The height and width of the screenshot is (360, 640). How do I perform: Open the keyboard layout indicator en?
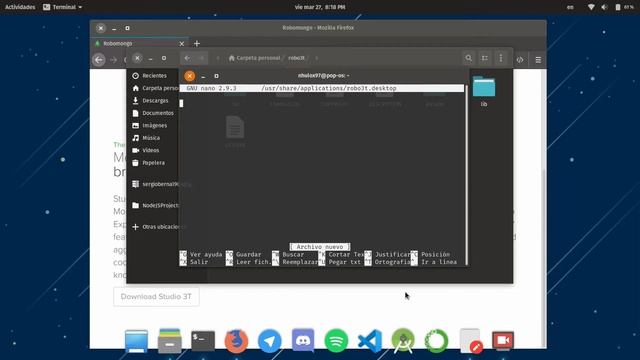coord(570,7)
